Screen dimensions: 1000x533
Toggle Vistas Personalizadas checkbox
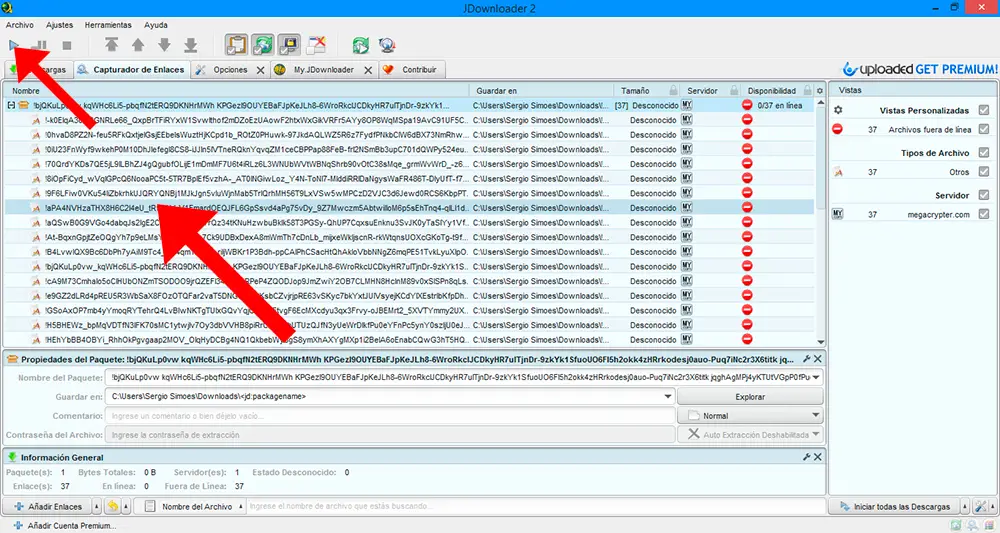point(984,110)
